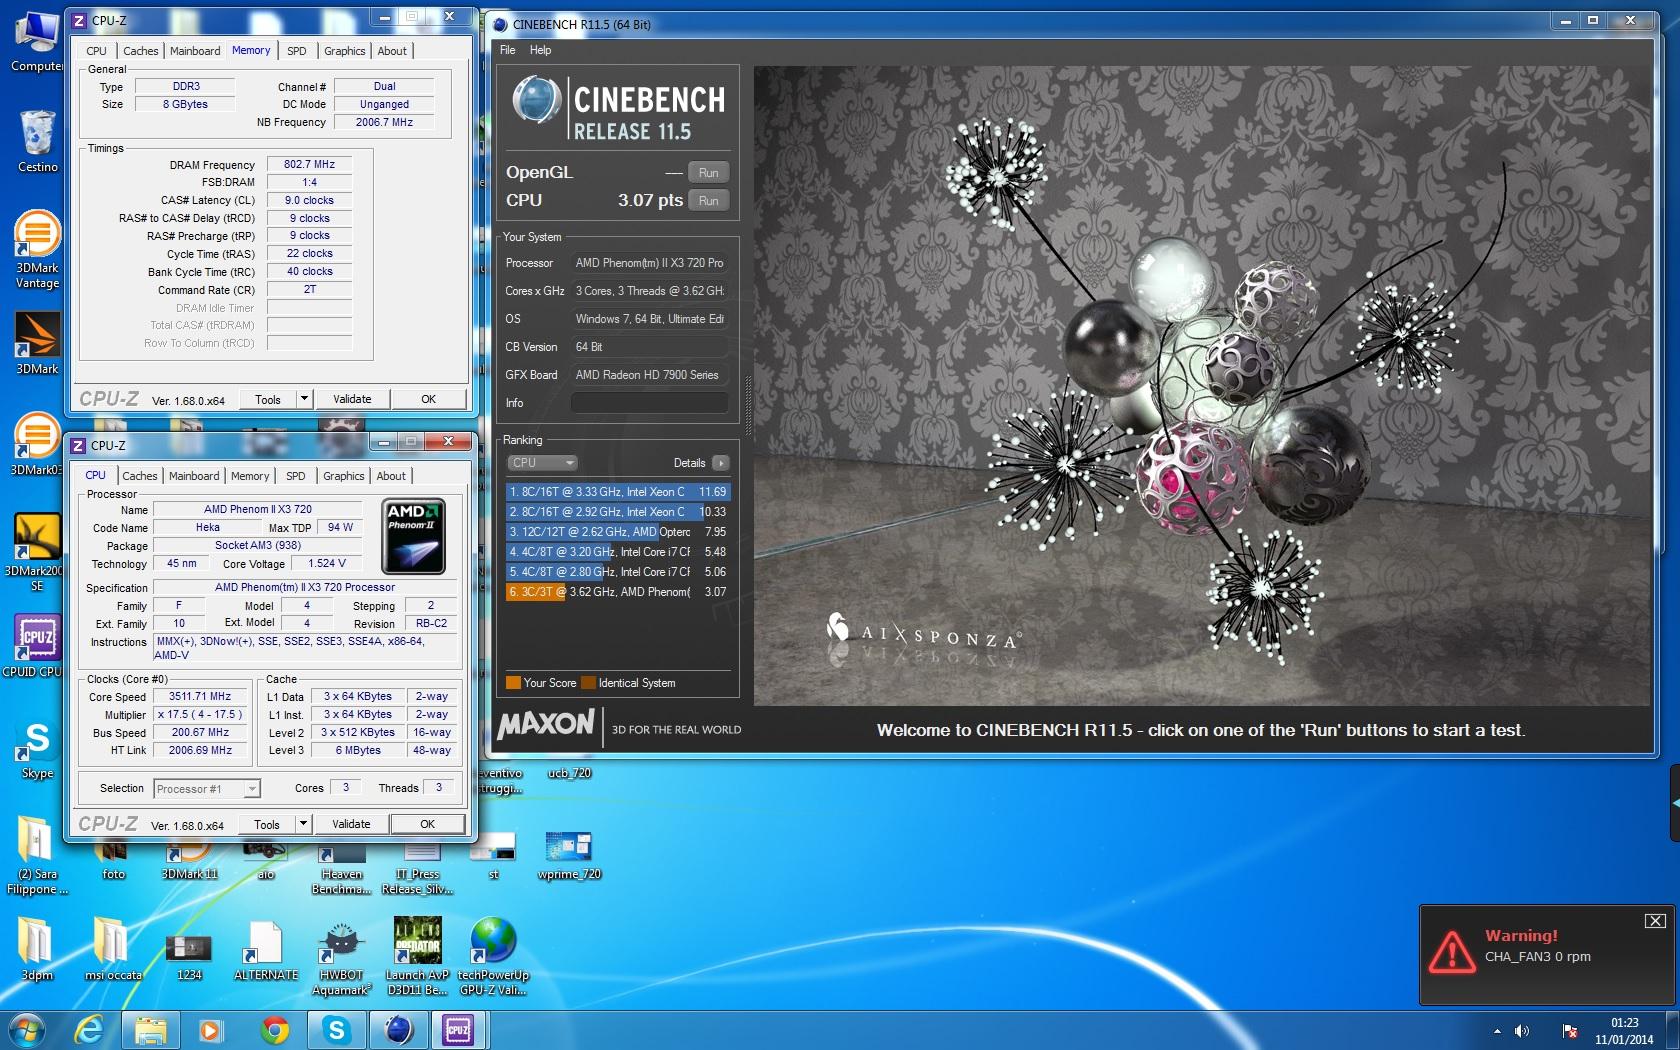Click the Info field in Cinebench

[x=649, y=403]
